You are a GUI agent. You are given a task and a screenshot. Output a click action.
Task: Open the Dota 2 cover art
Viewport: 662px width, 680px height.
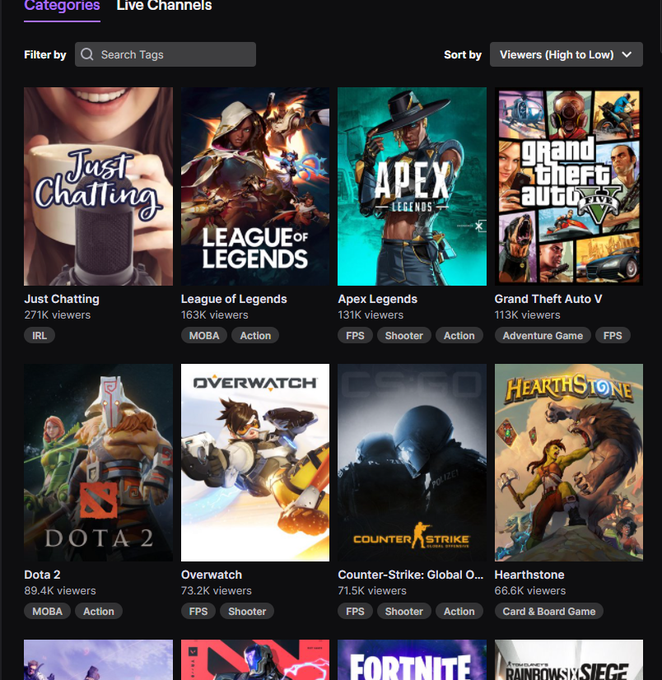(98, 462)
